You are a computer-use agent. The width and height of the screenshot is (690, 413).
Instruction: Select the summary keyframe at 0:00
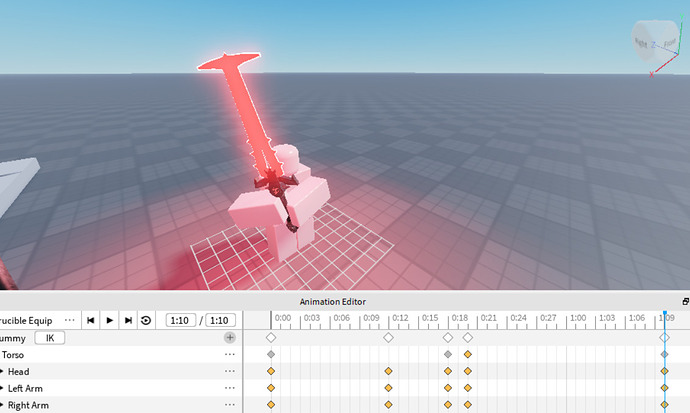271,338
